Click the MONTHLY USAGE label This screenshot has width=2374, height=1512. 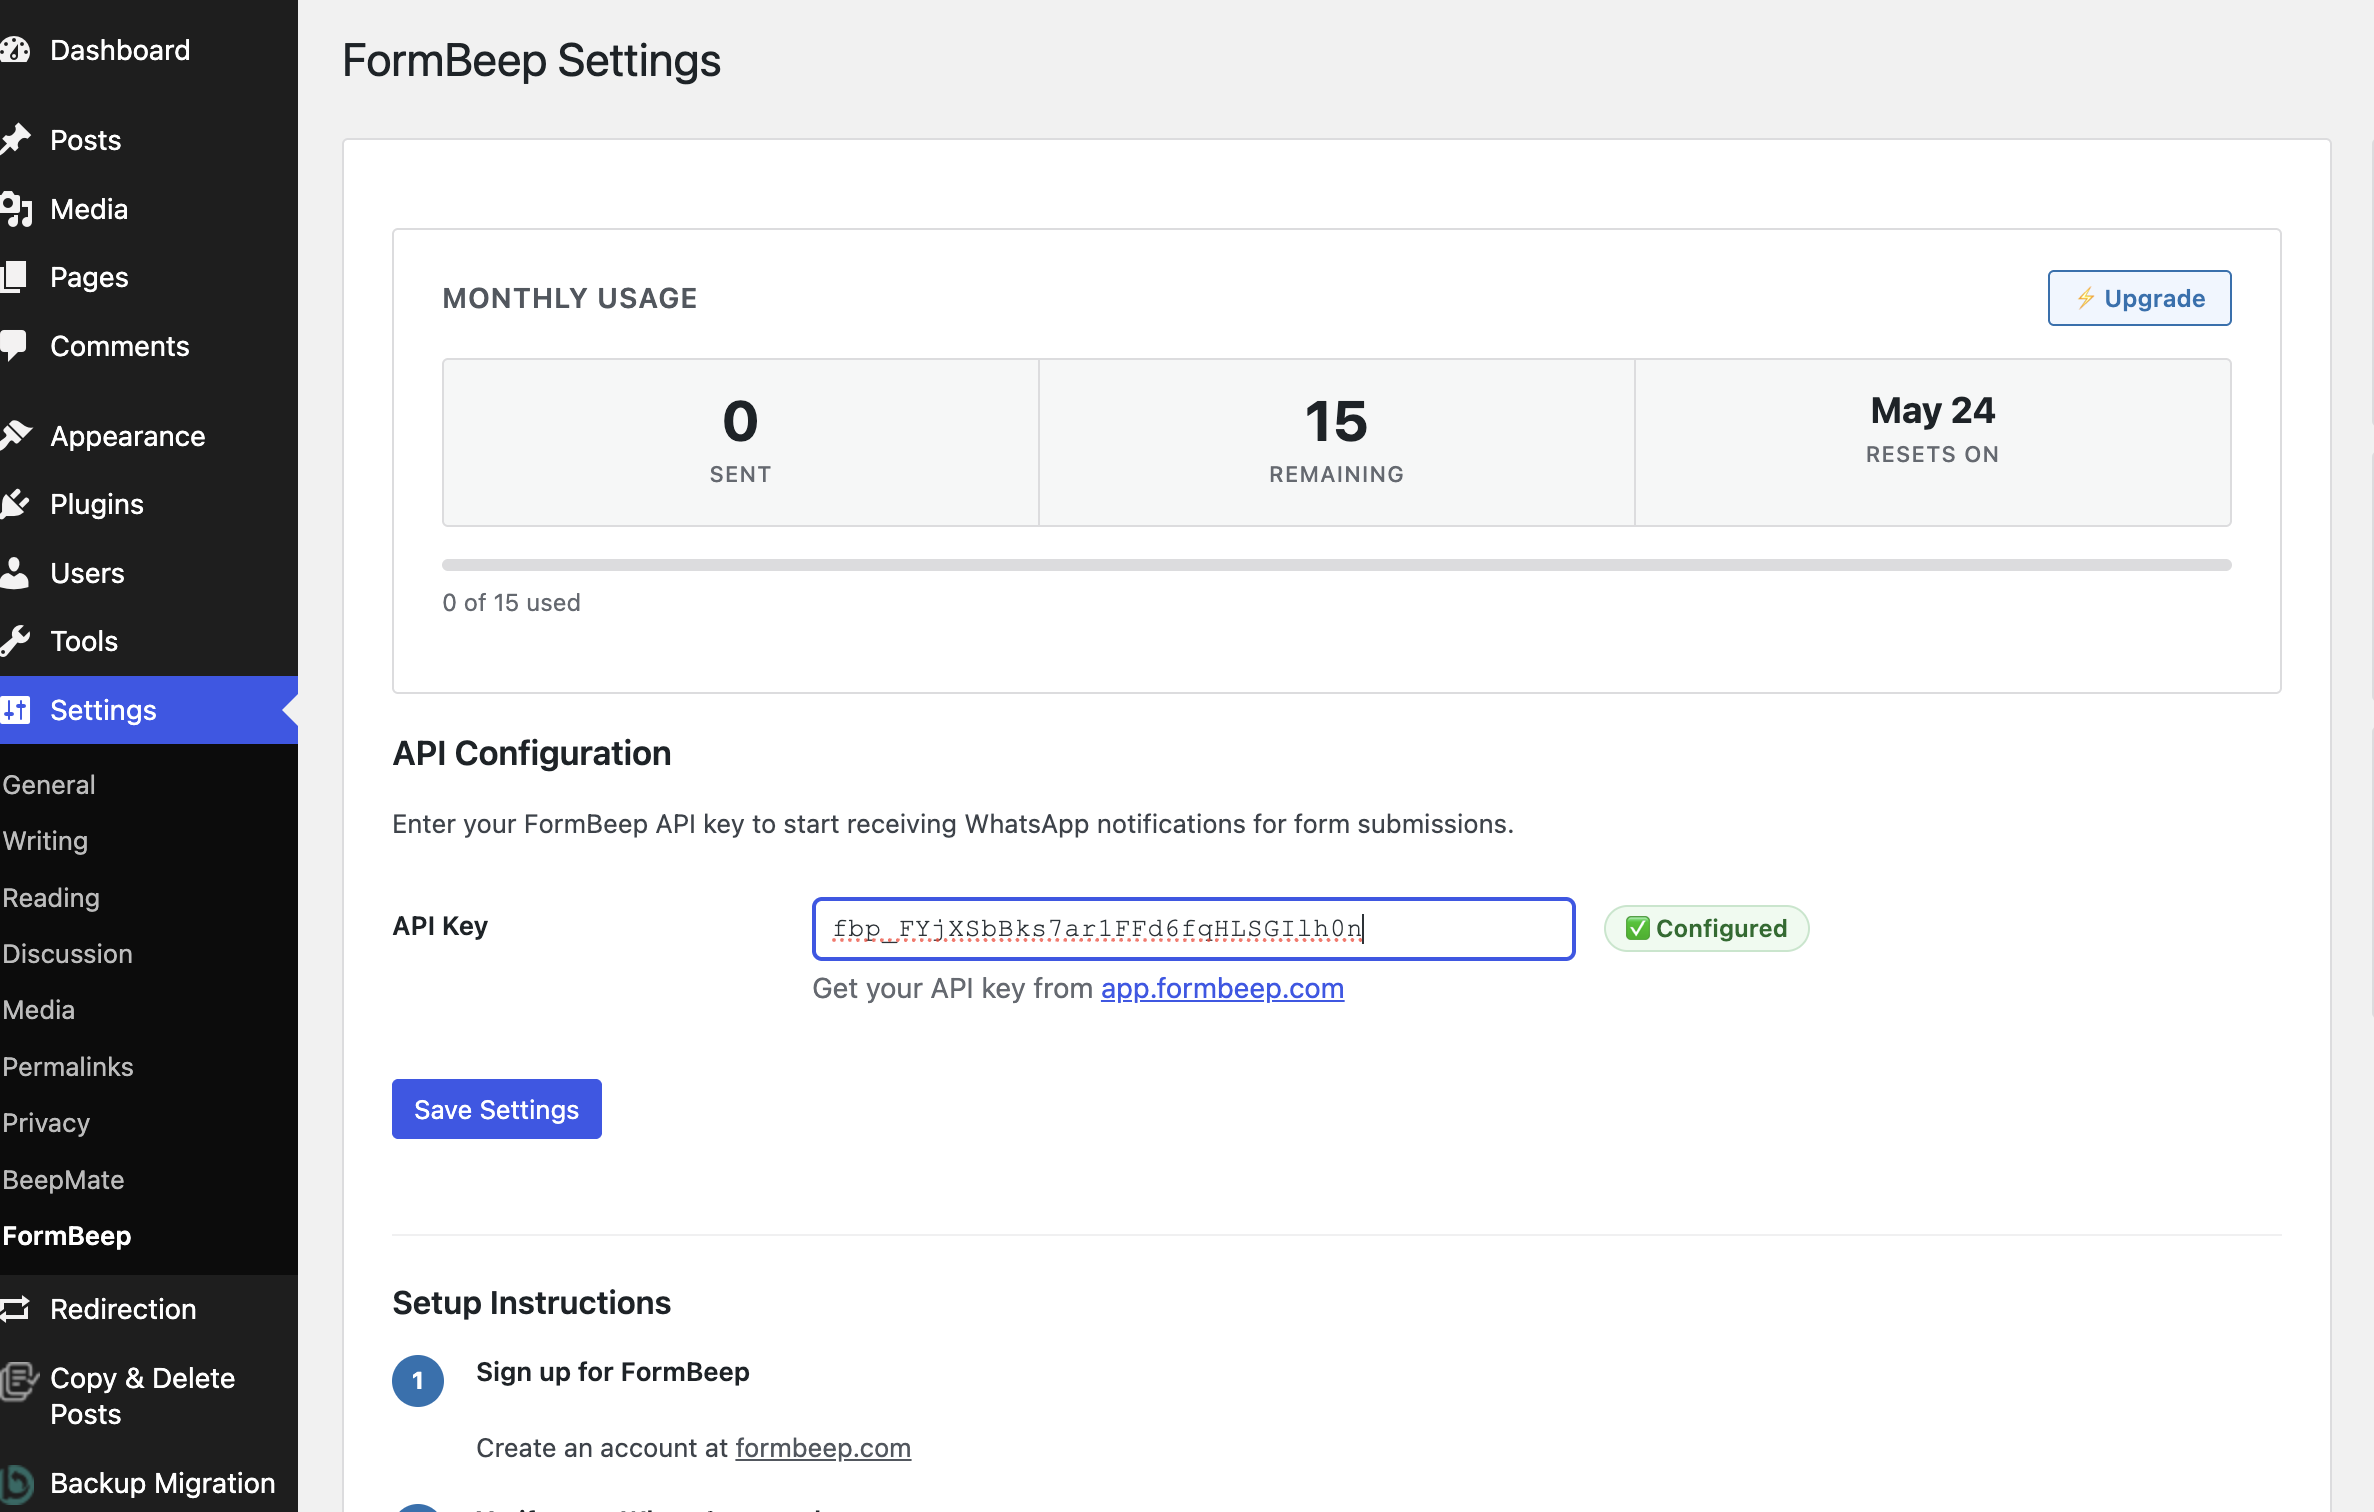(x=569, y=298)
